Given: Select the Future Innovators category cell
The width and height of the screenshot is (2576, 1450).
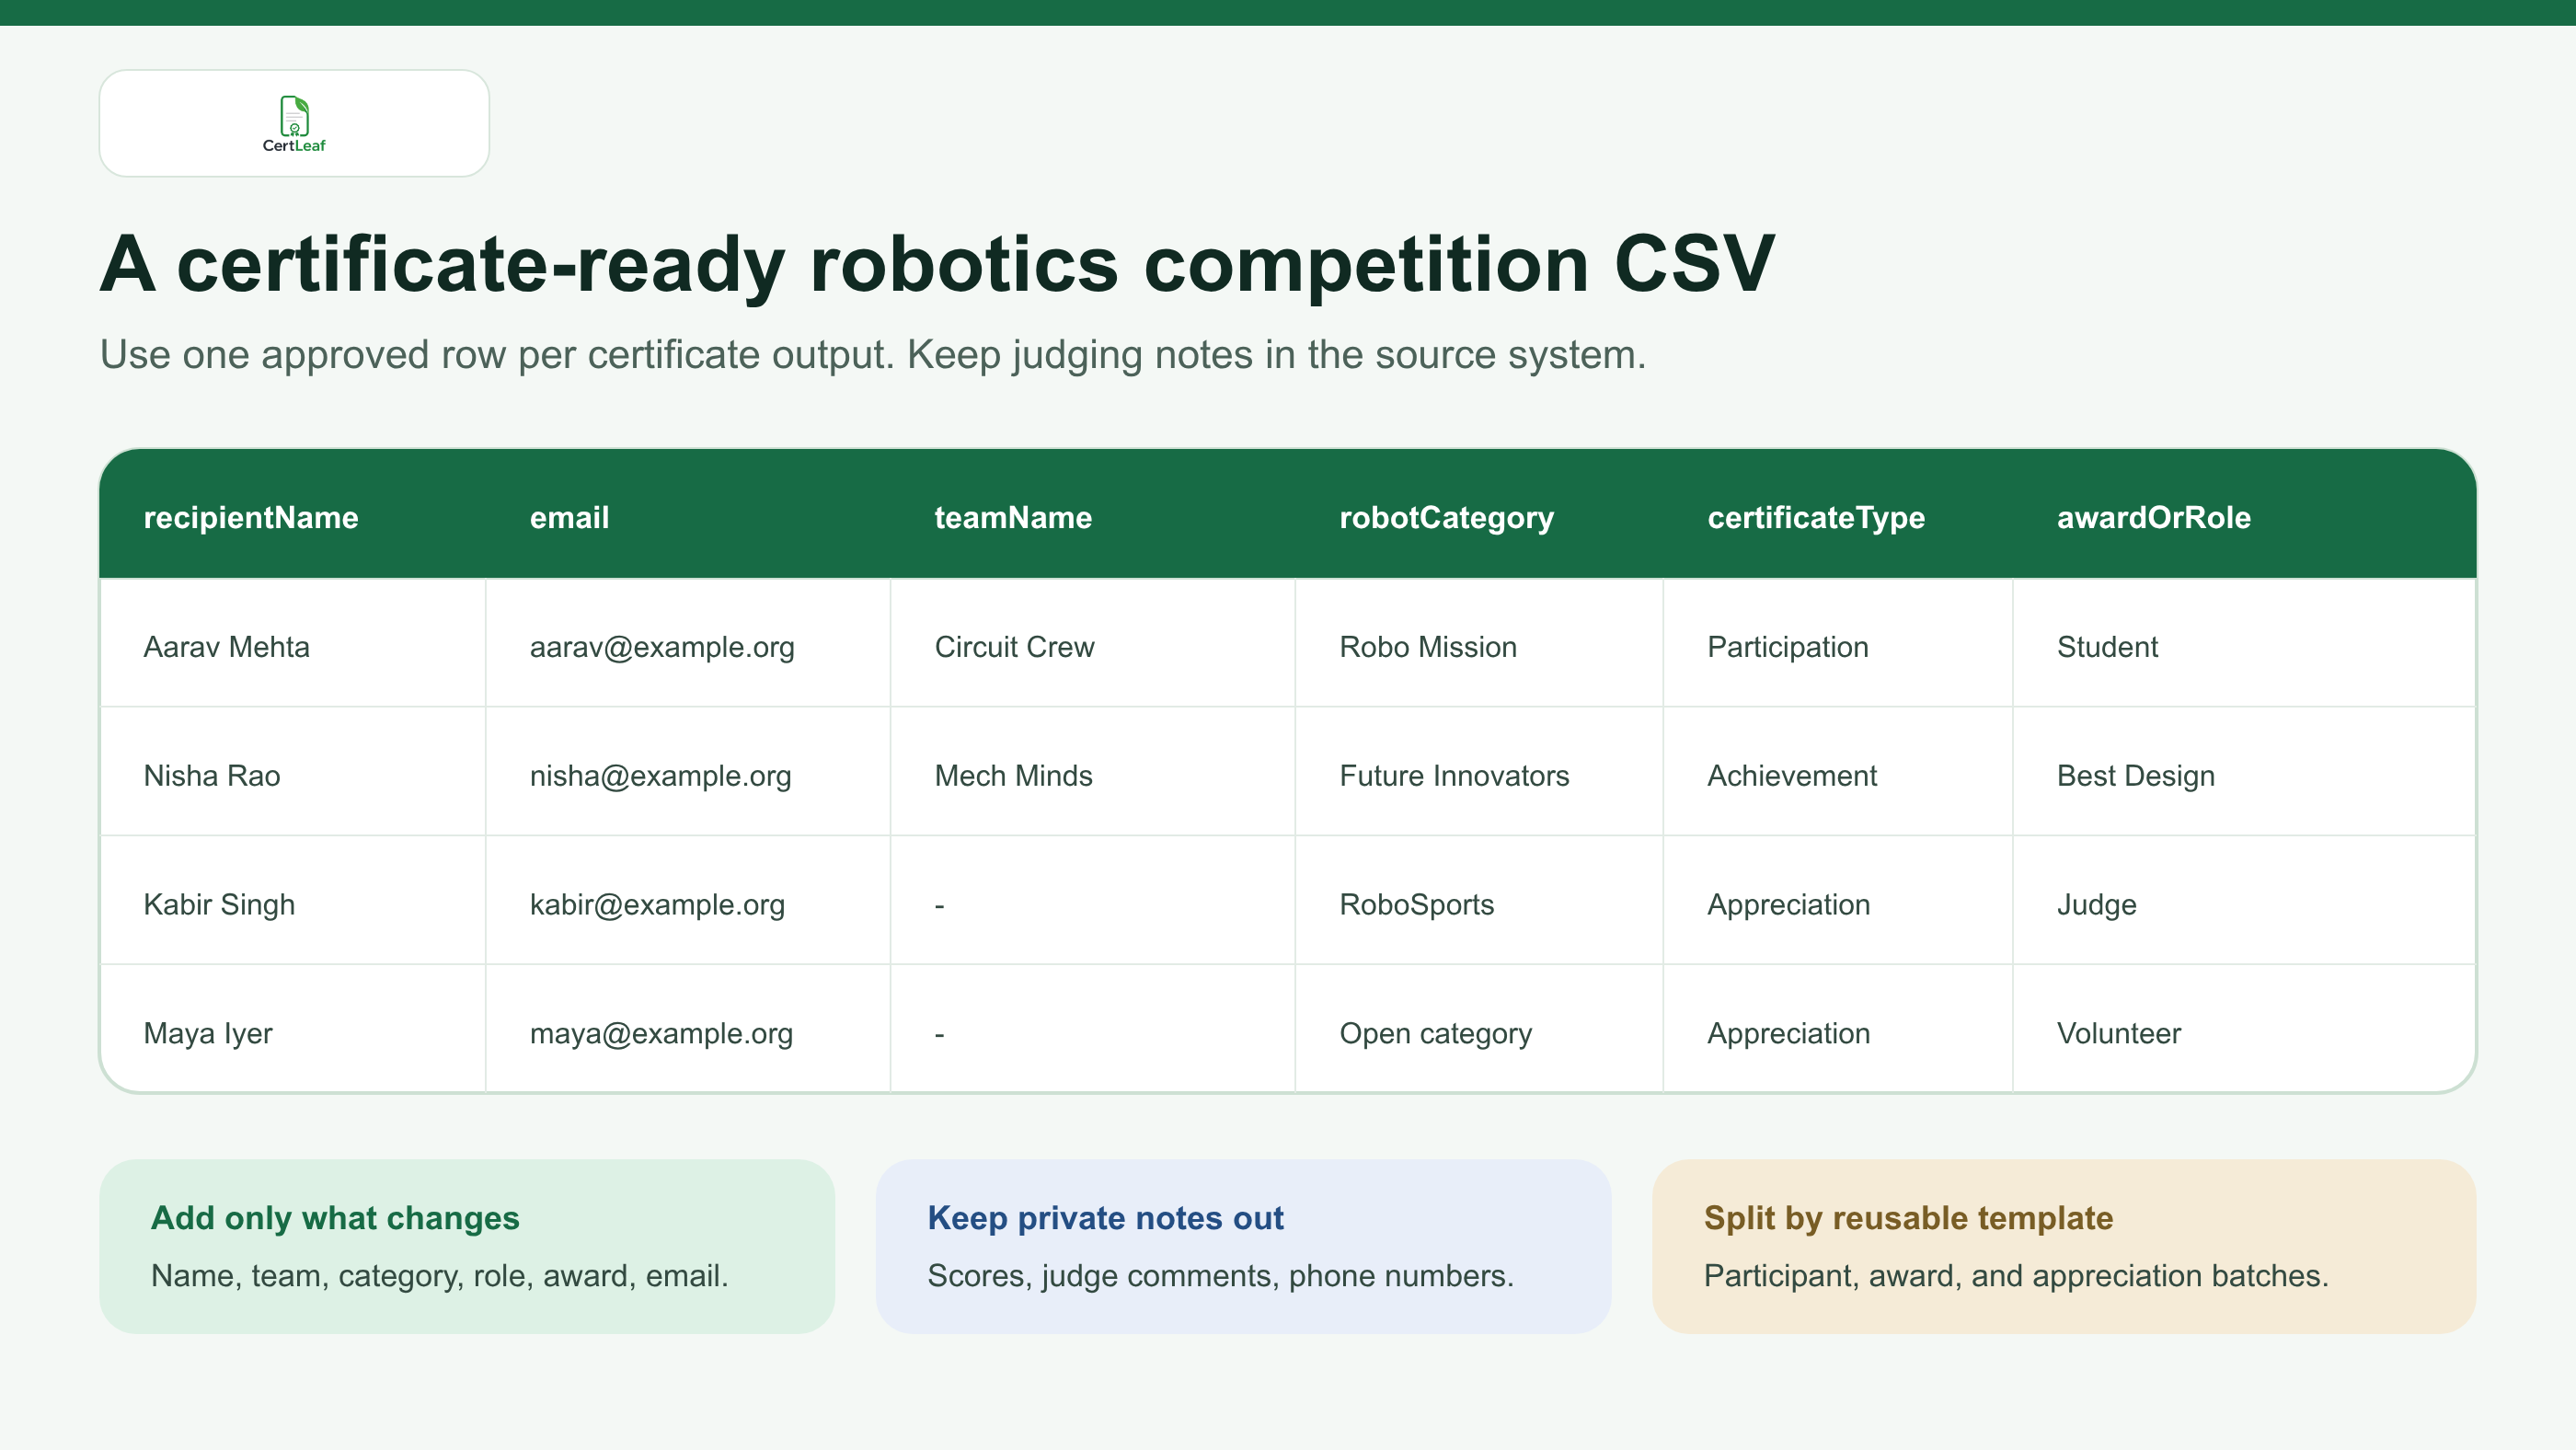Looking at the screenshot, I should click(x=1479, y=775).
